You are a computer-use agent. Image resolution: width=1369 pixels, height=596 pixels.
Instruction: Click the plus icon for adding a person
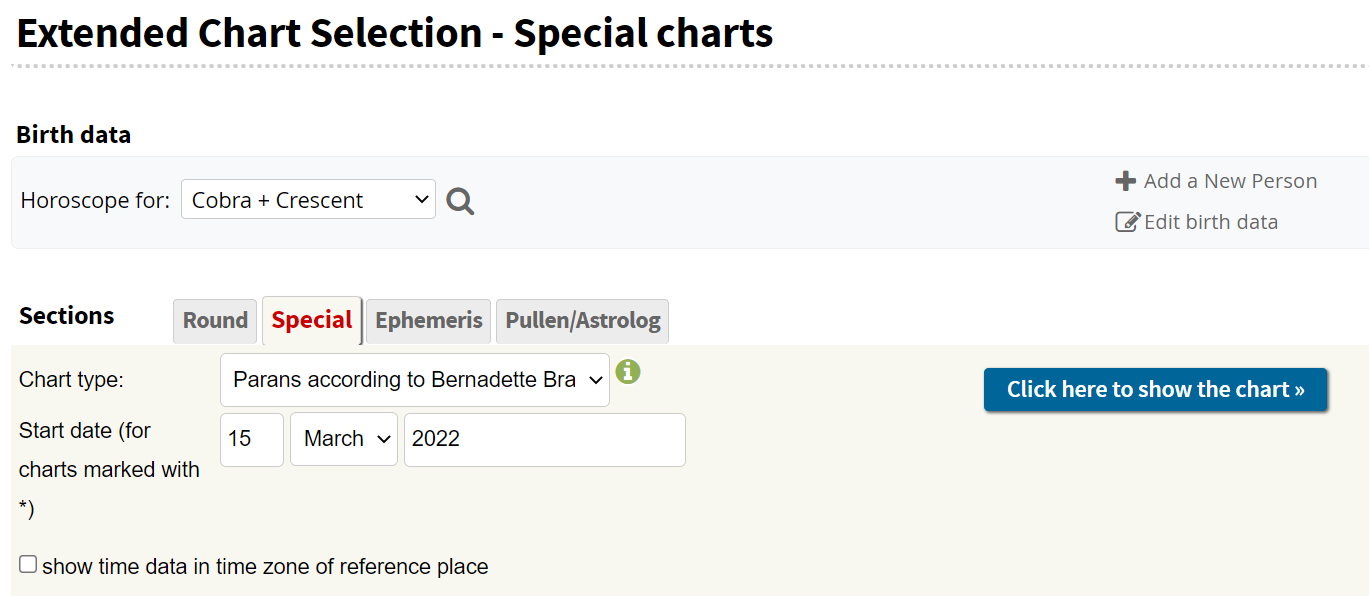click(x=1126, y=181)
